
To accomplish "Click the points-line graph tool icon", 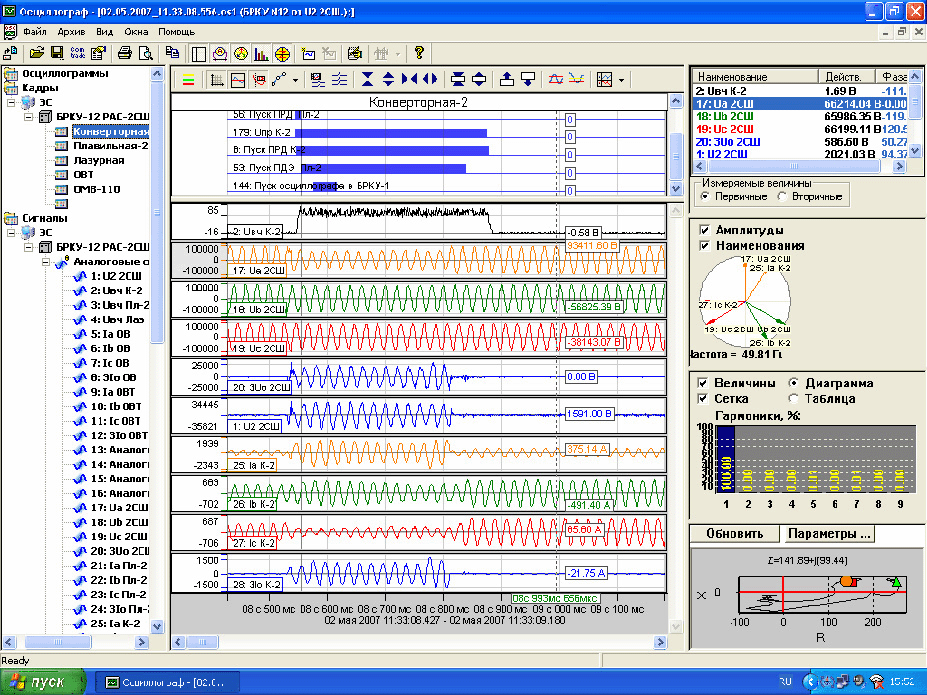I will pyautogui.click(x=279, y=80).
